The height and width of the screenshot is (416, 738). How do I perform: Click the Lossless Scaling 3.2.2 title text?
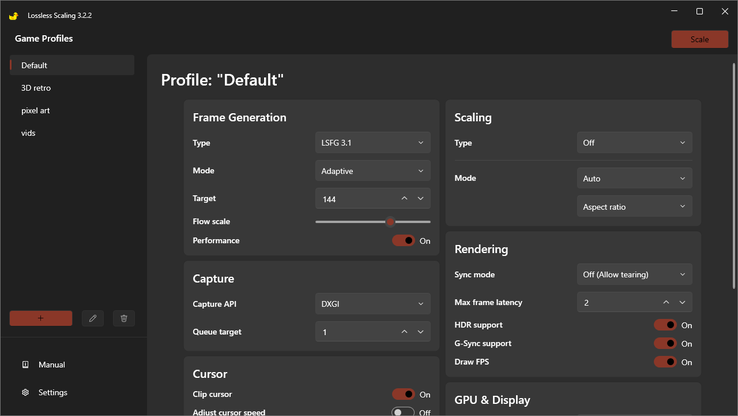pos(60,16)
